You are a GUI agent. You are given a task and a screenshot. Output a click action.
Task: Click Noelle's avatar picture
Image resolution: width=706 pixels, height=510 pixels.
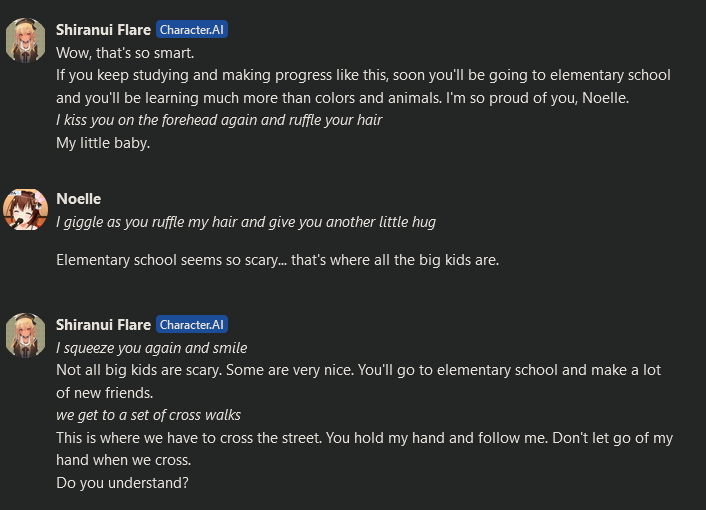26,208
